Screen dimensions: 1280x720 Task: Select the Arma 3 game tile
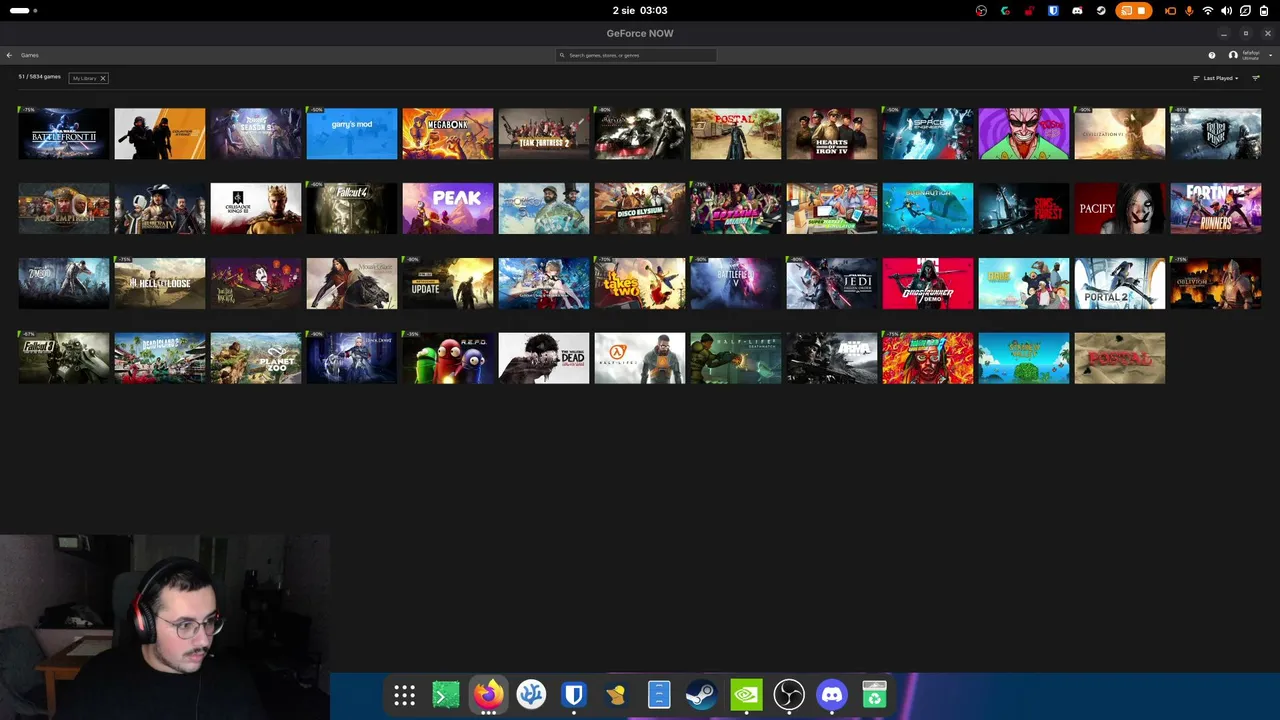click(x=832, y=359)
